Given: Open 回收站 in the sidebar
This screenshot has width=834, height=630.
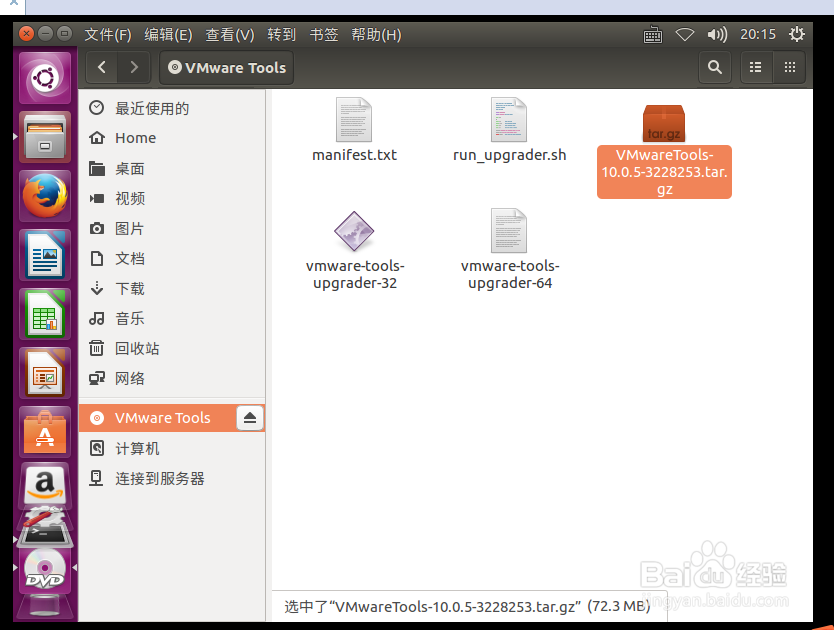Looking at the screenshot, I should (172, 349).
